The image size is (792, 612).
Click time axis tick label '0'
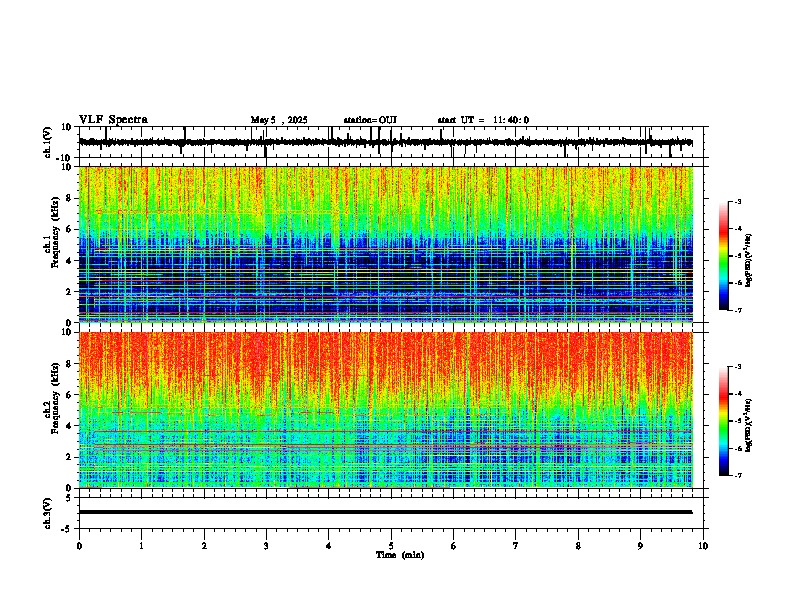(x=79, y=546)
